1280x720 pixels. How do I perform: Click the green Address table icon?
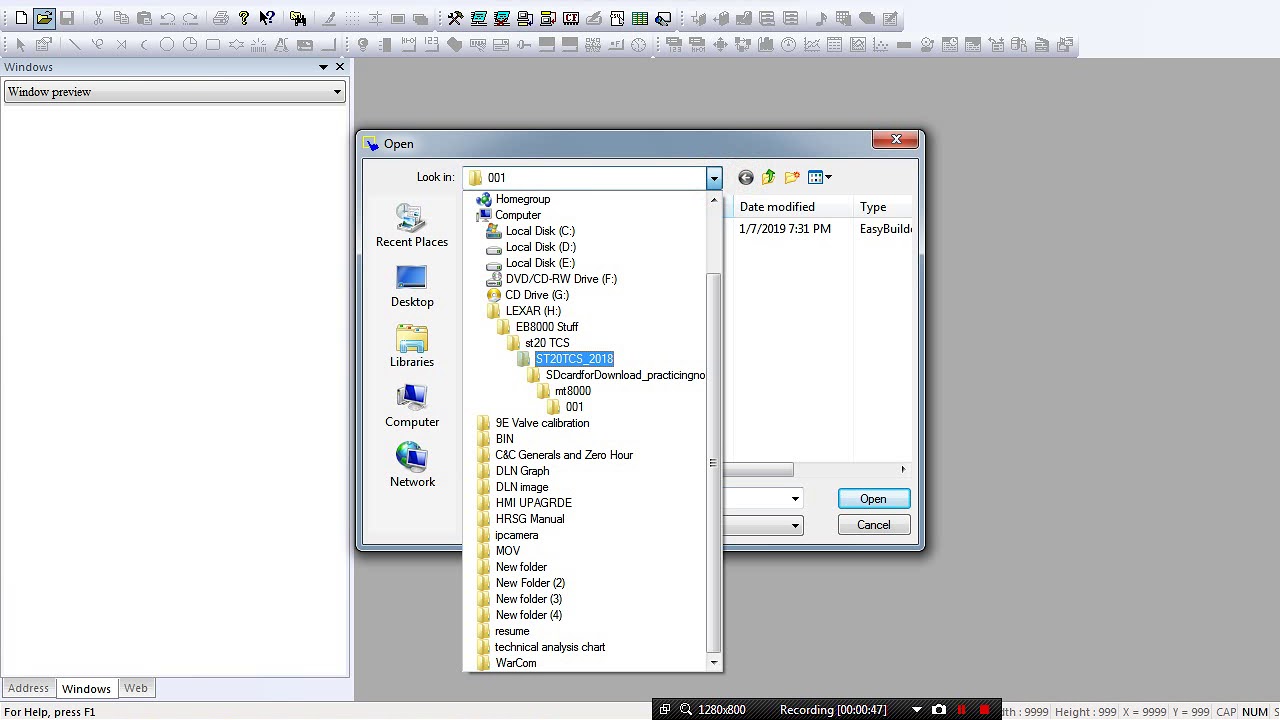click(640, 18)
